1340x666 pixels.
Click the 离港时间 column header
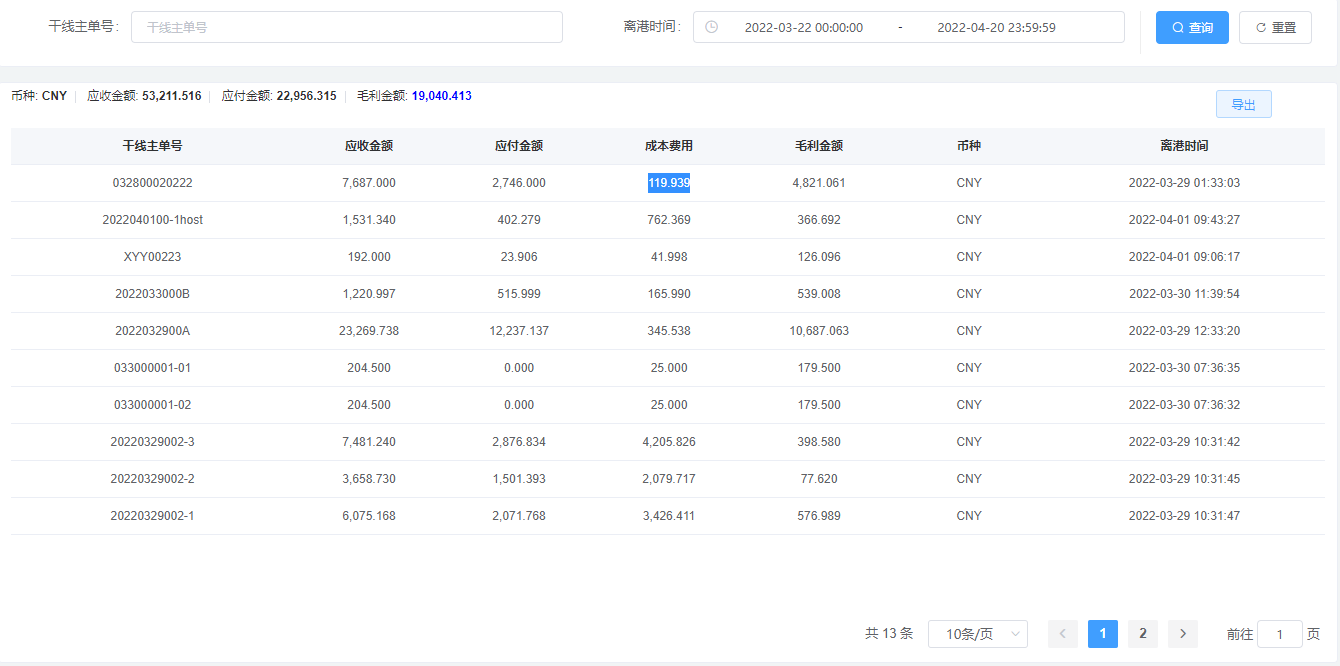click(1184, 146)
